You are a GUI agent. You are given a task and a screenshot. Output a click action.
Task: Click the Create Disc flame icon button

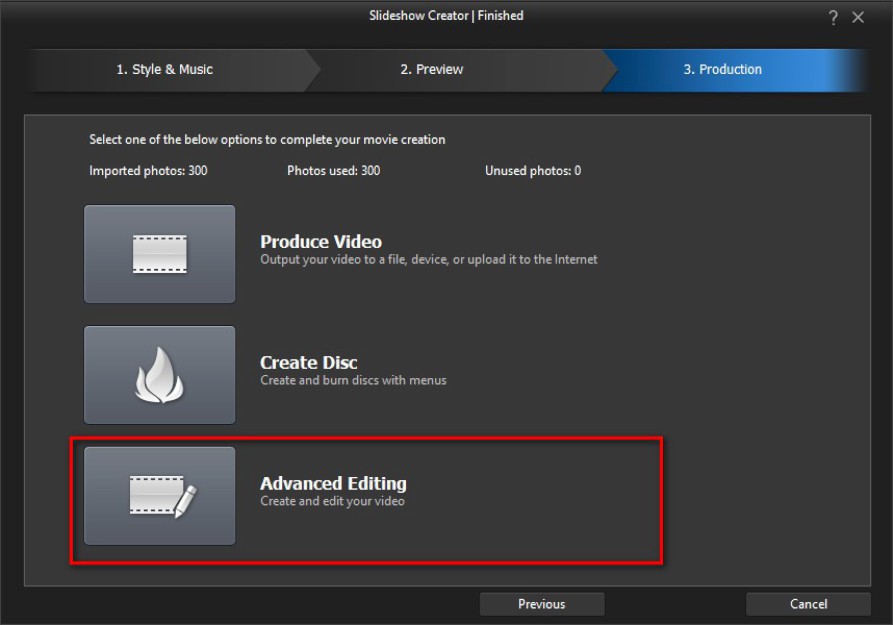click(159, 375)
